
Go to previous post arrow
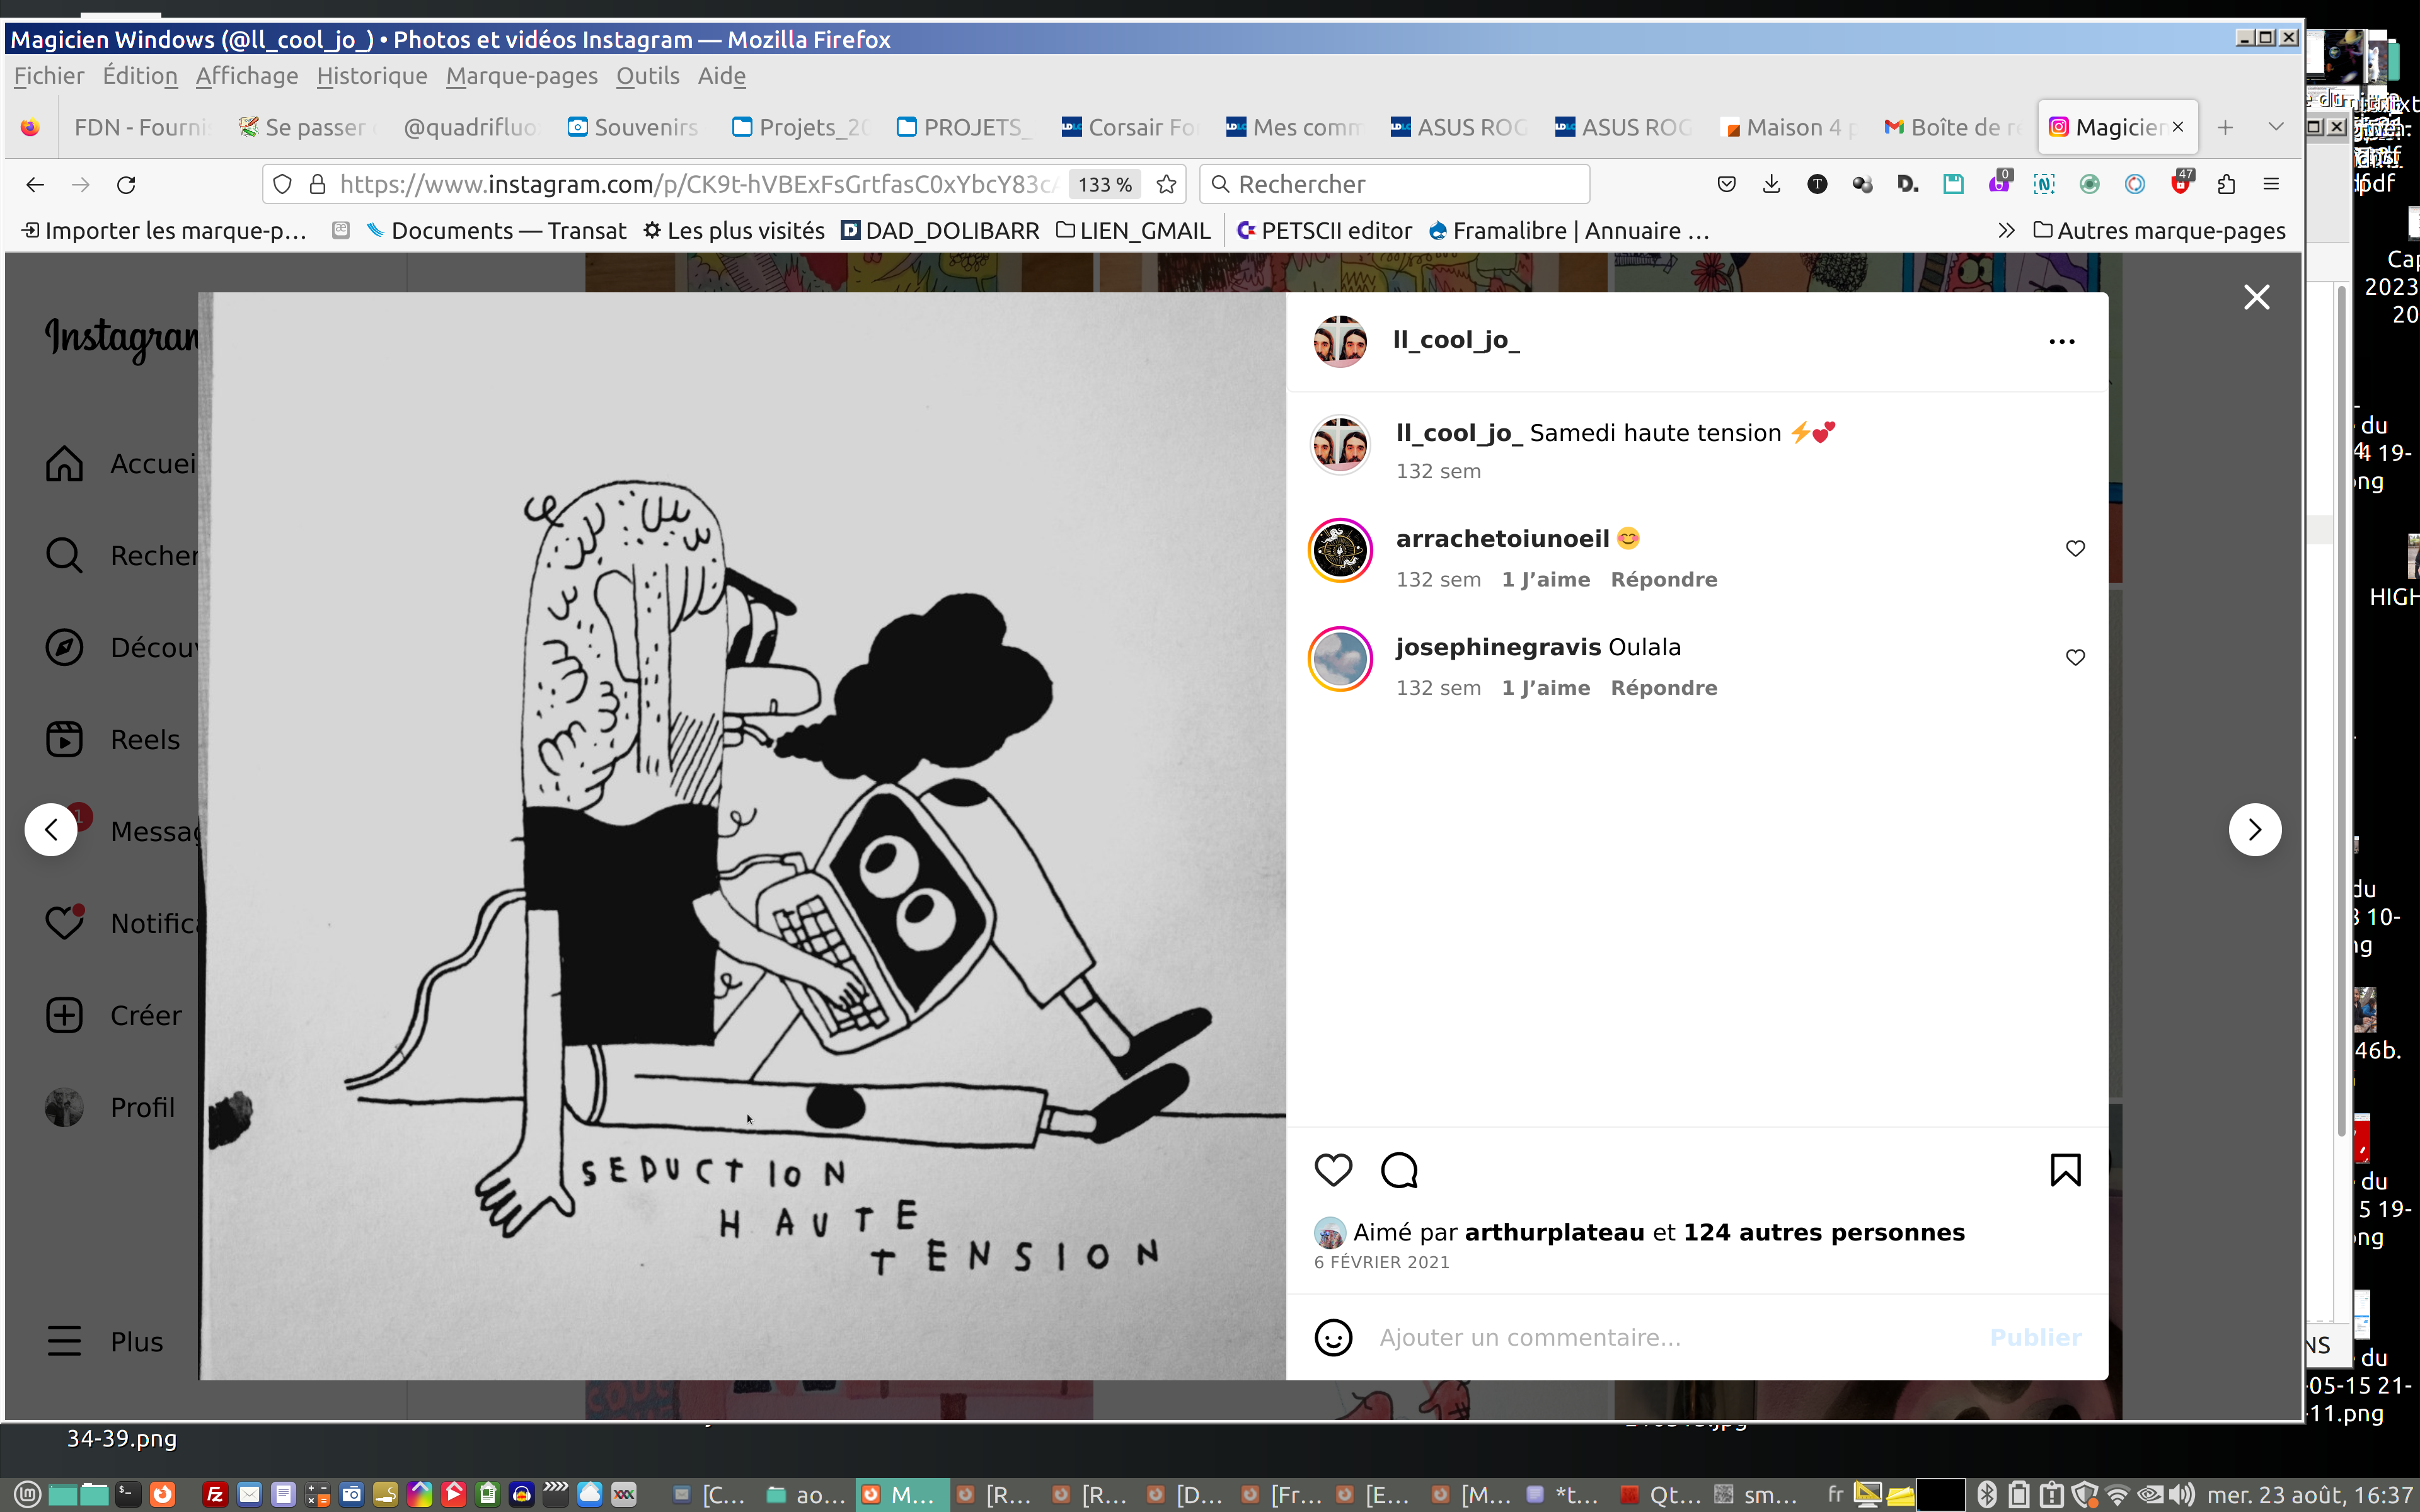[51, 829]
